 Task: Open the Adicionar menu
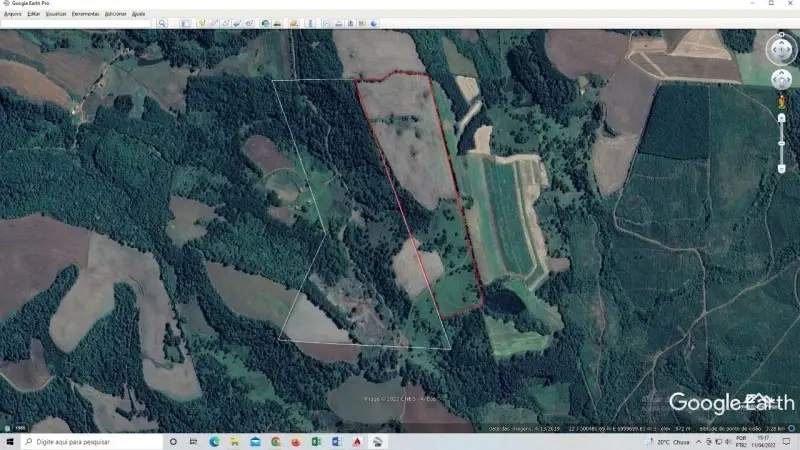pos(115,14)
